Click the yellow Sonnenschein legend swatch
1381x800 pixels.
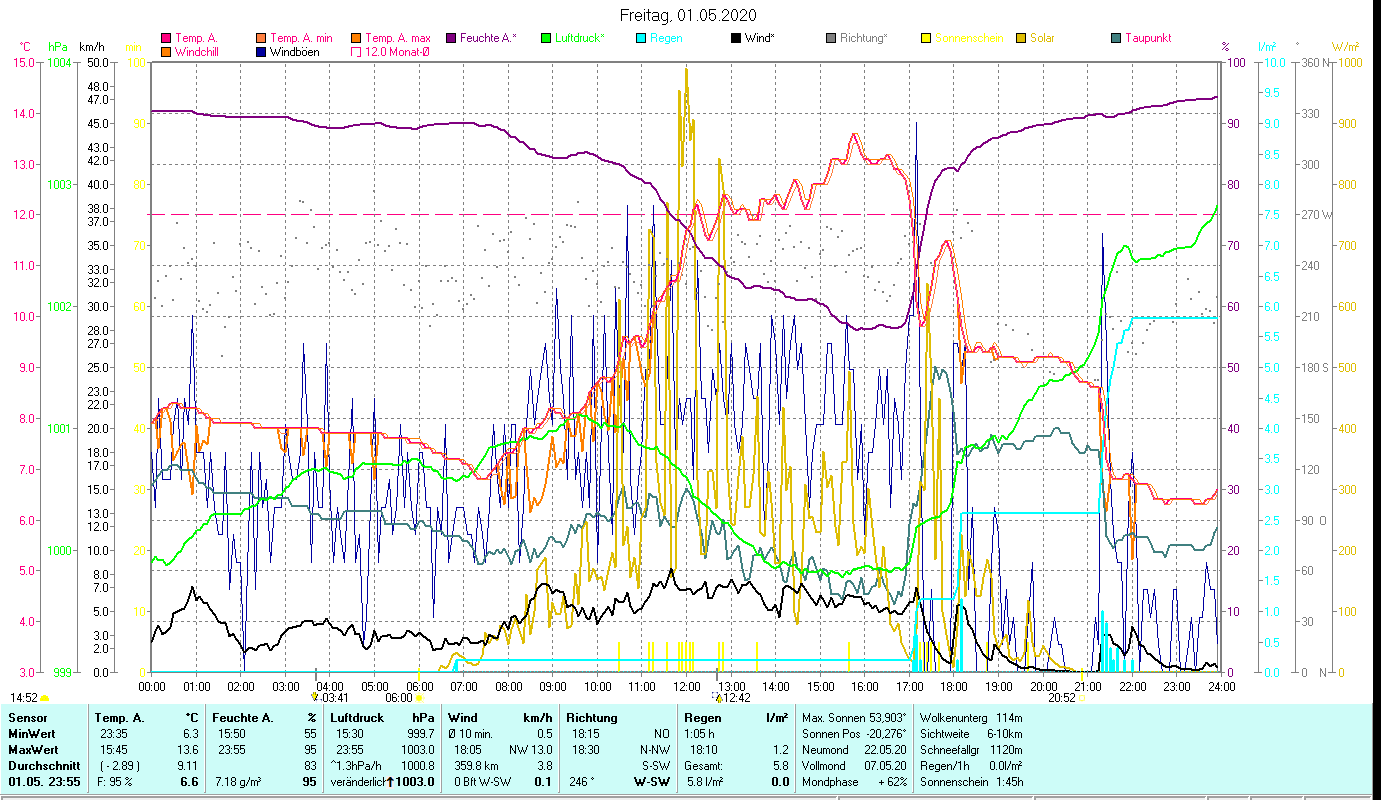925,38
